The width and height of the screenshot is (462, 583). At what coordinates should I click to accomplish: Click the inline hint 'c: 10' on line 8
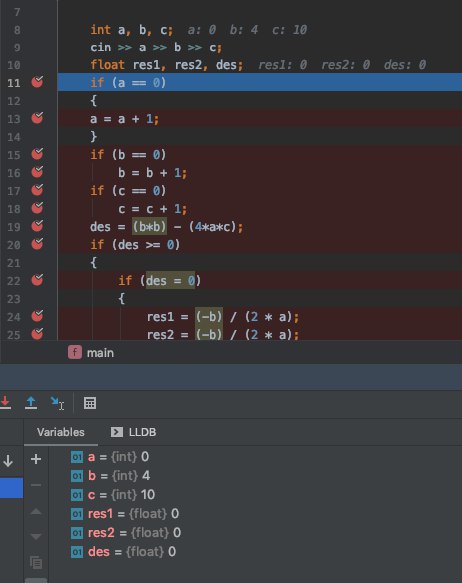[x=290, y=30]
